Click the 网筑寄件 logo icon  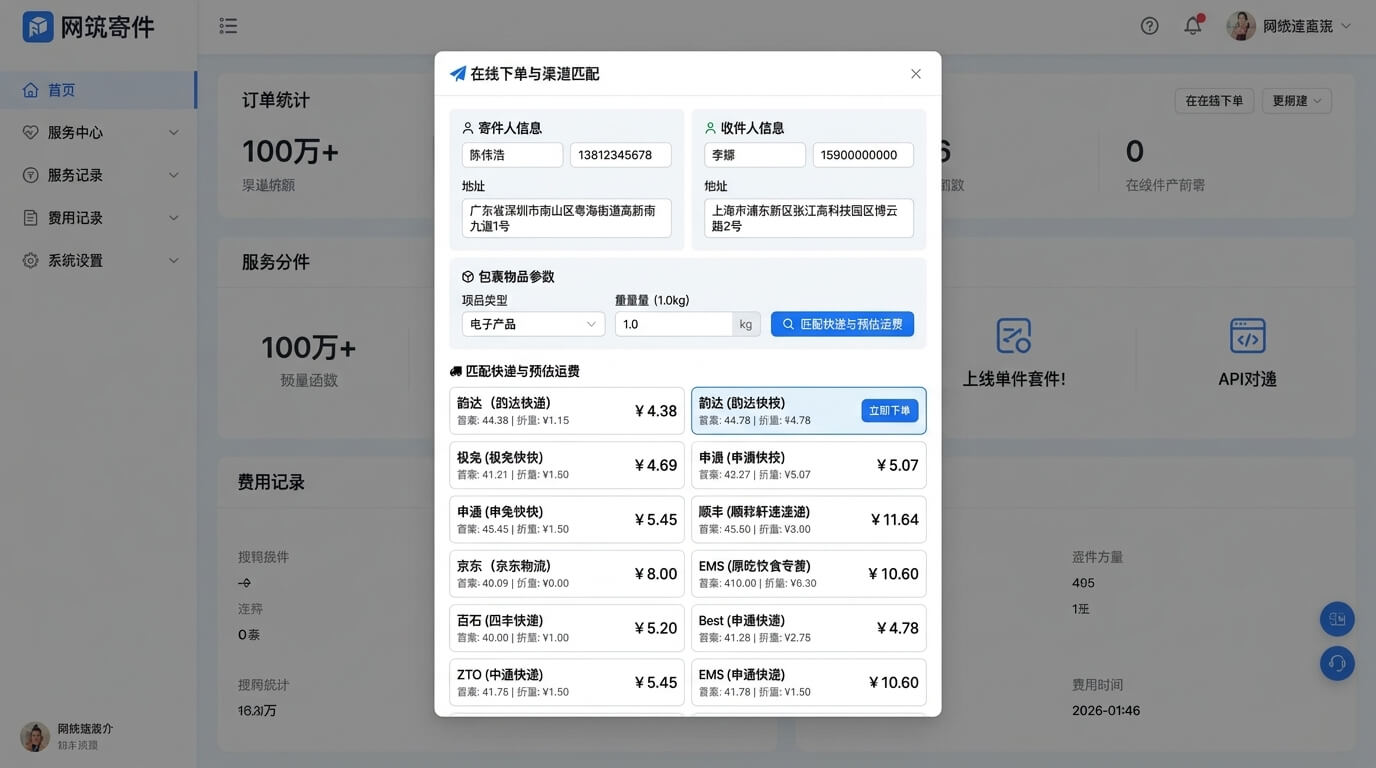click(38, 27)
